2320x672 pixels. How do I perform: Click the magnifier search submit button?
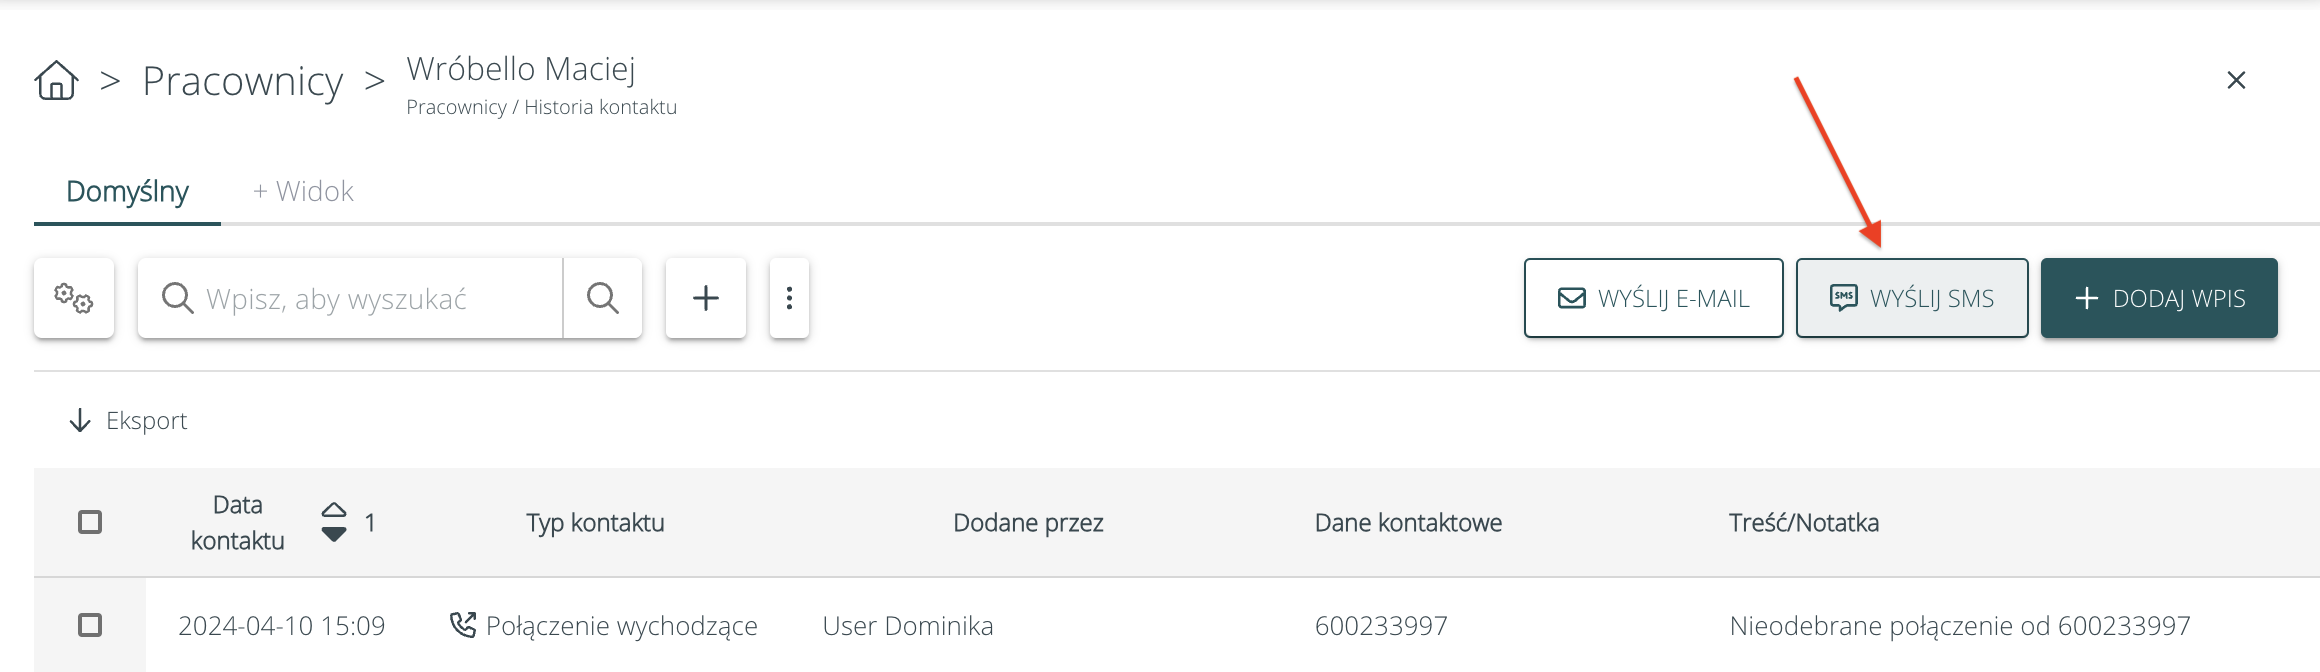coord(602,298)
